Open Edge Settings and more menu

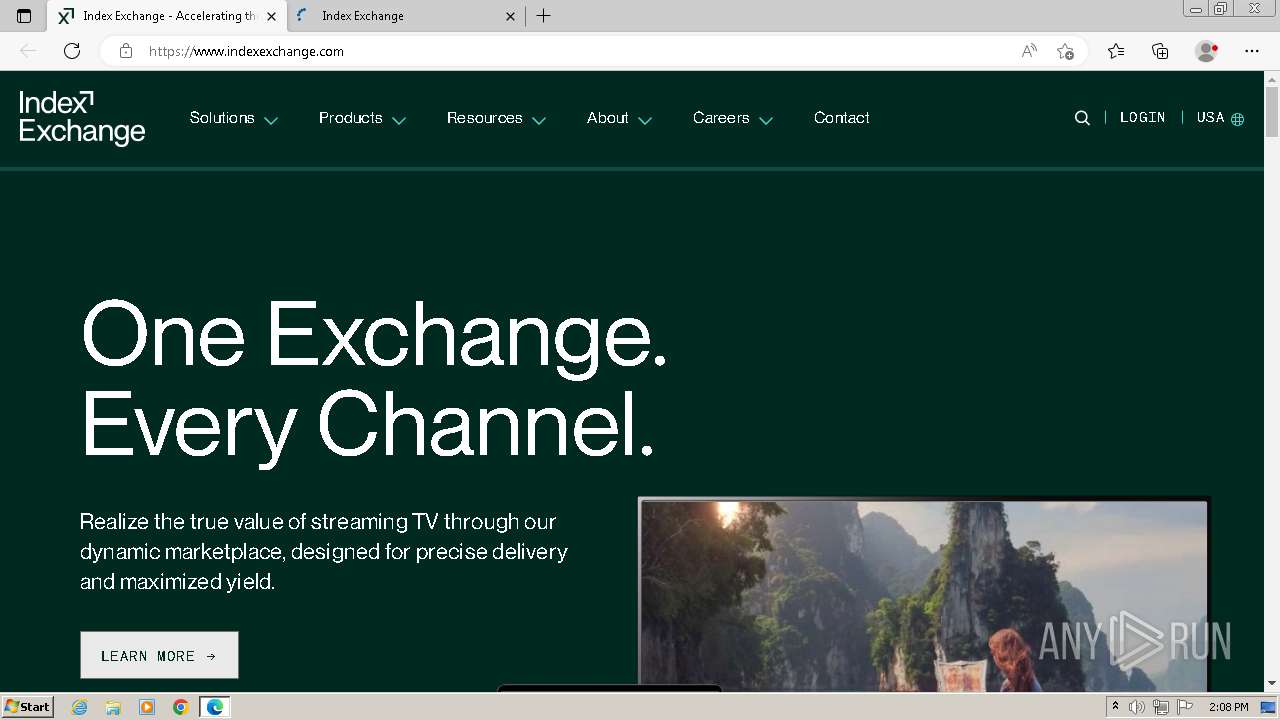coord(1252,51)
